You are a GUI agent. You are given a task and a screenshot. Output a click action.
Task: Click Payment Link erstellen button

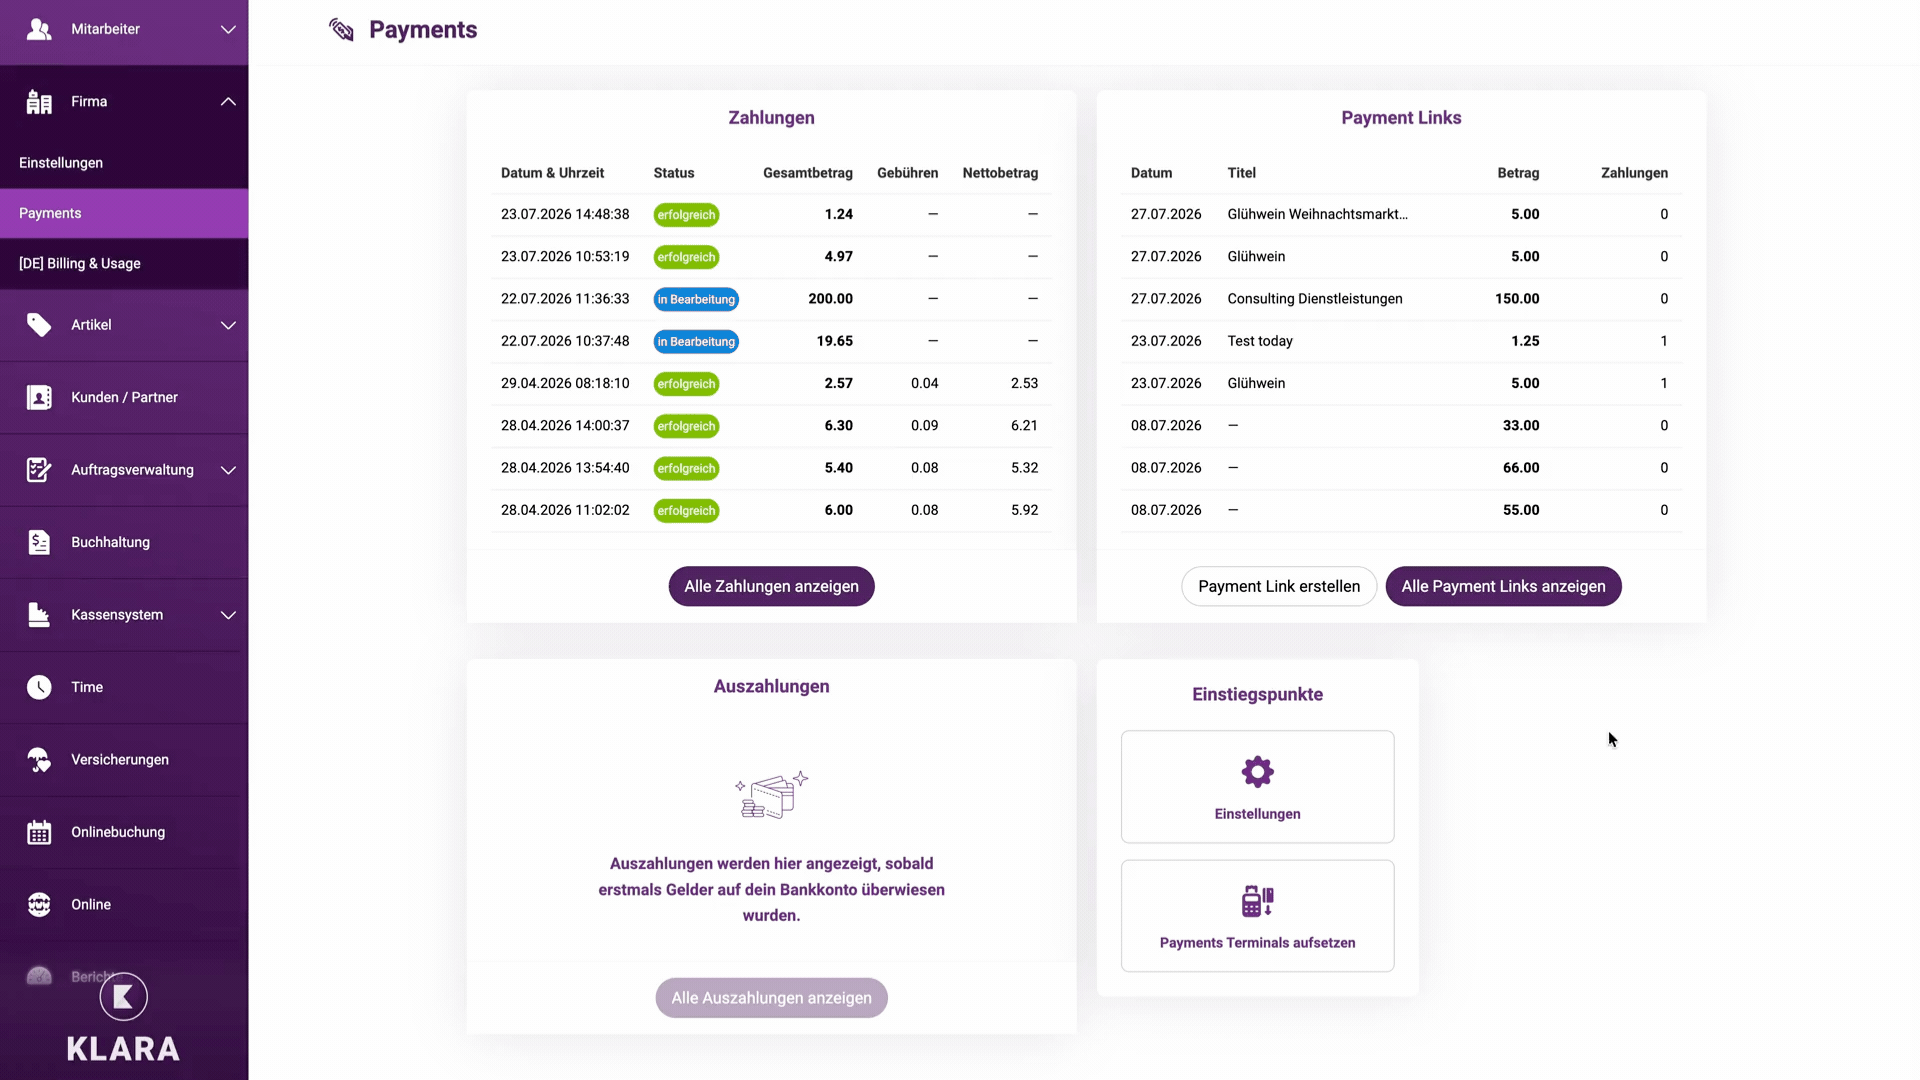pos(1279,586)
